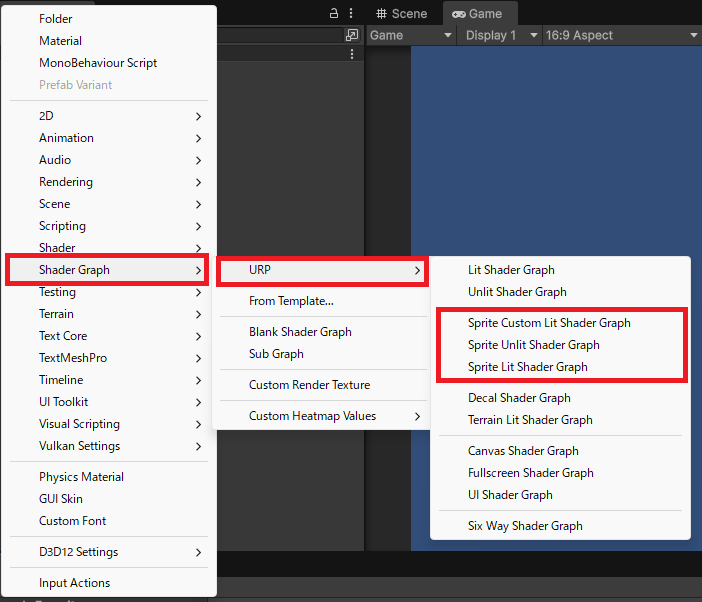
Task: Switch to the Scene tab
Action: click(x=401, y=14)
